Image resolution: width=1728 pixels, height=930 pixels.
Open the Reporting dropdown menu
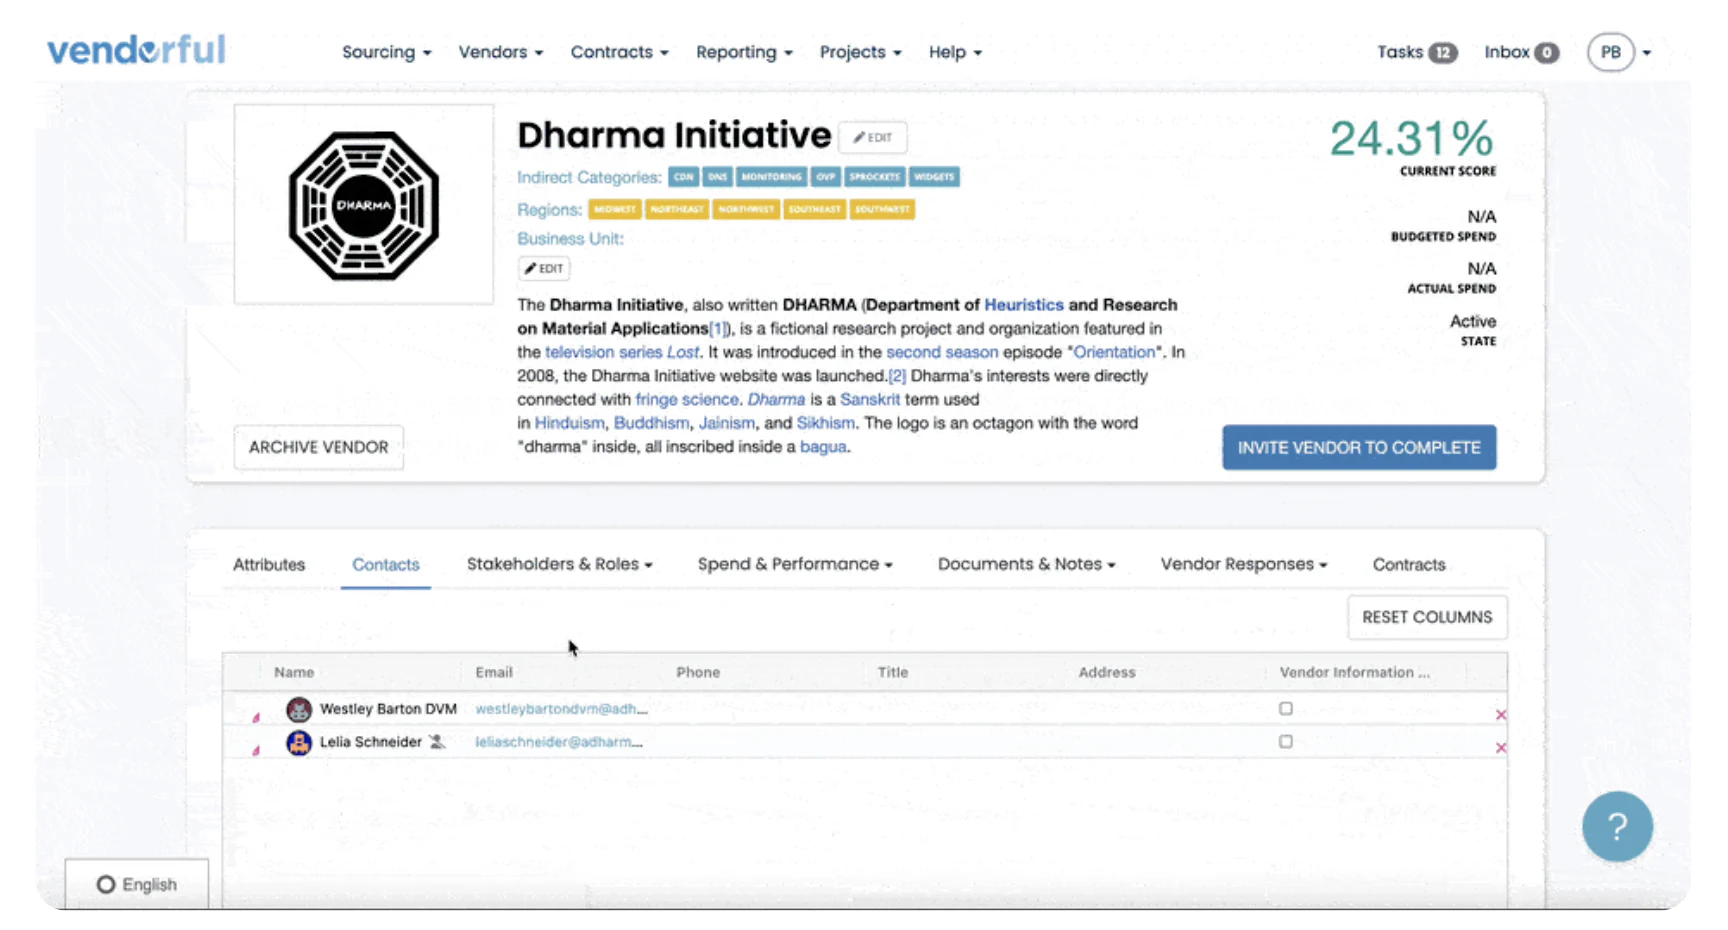pos(744,52)
